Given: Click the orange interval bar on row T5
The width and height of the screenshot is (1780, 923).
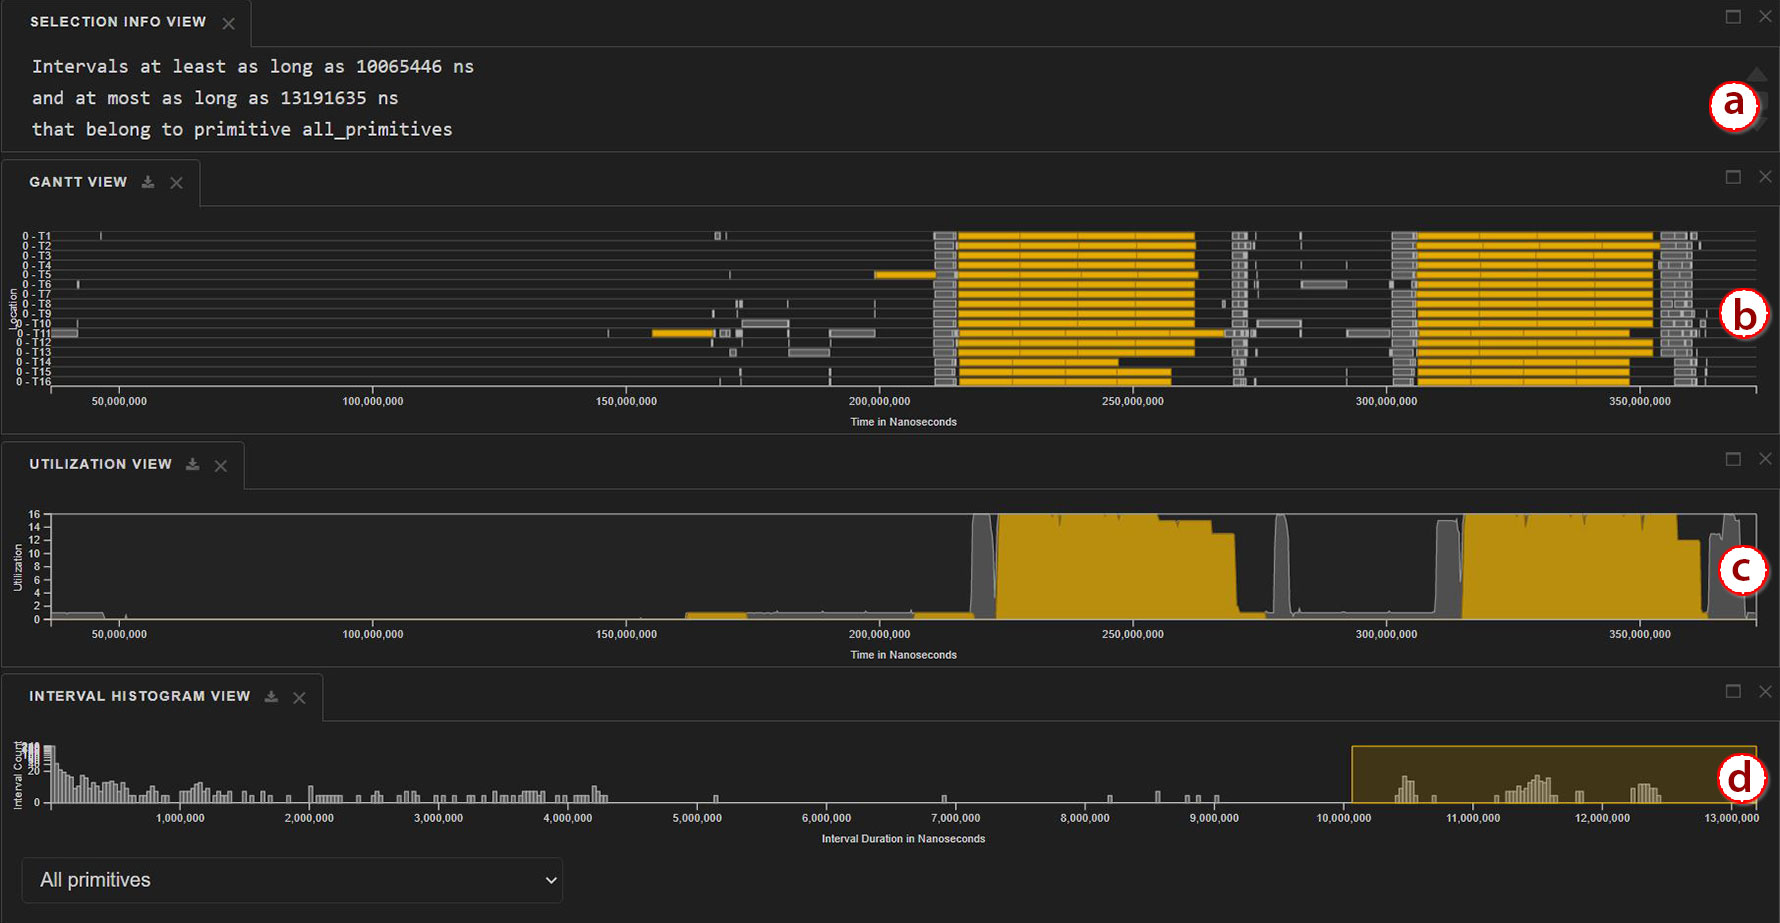Looking at the screenshot, I should click(x=905, y=275).
